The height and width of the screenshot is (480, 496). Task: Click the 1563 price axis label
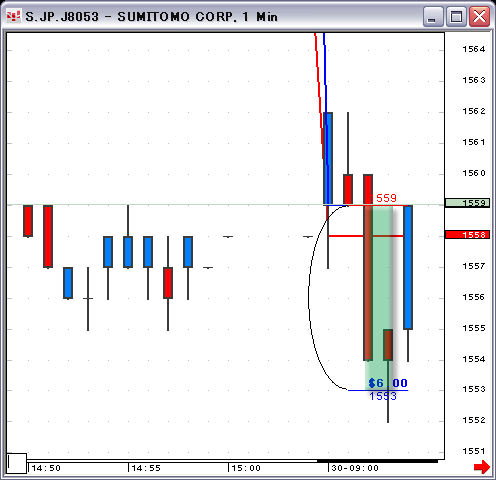tap(474, 80)
